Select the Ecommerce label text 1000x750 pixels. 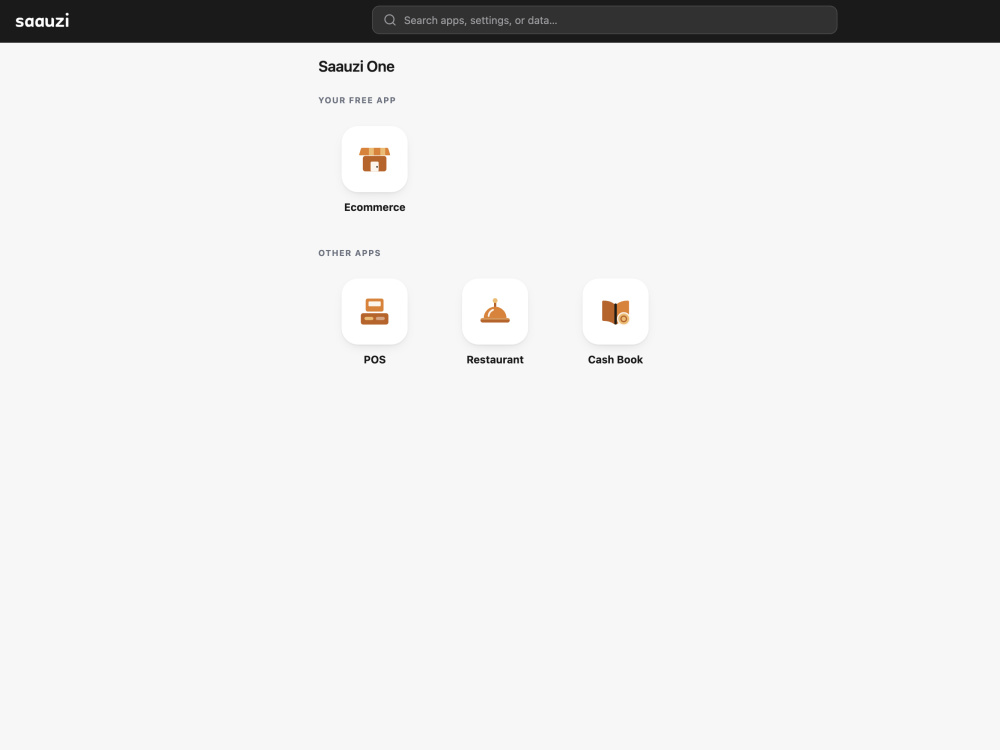(x=374, y=207)
